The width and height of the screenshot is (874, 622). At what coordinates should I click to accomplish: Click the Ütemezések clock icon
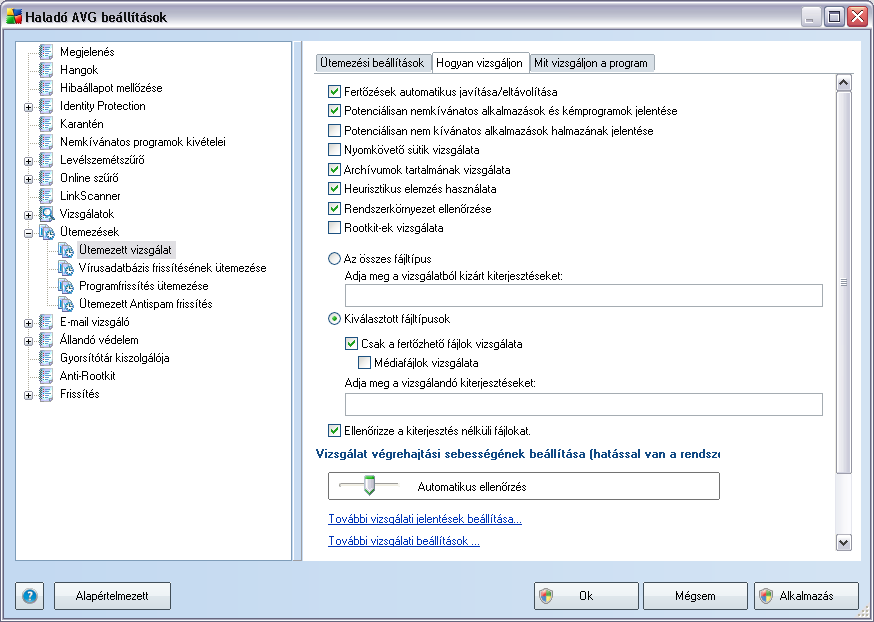46,232
